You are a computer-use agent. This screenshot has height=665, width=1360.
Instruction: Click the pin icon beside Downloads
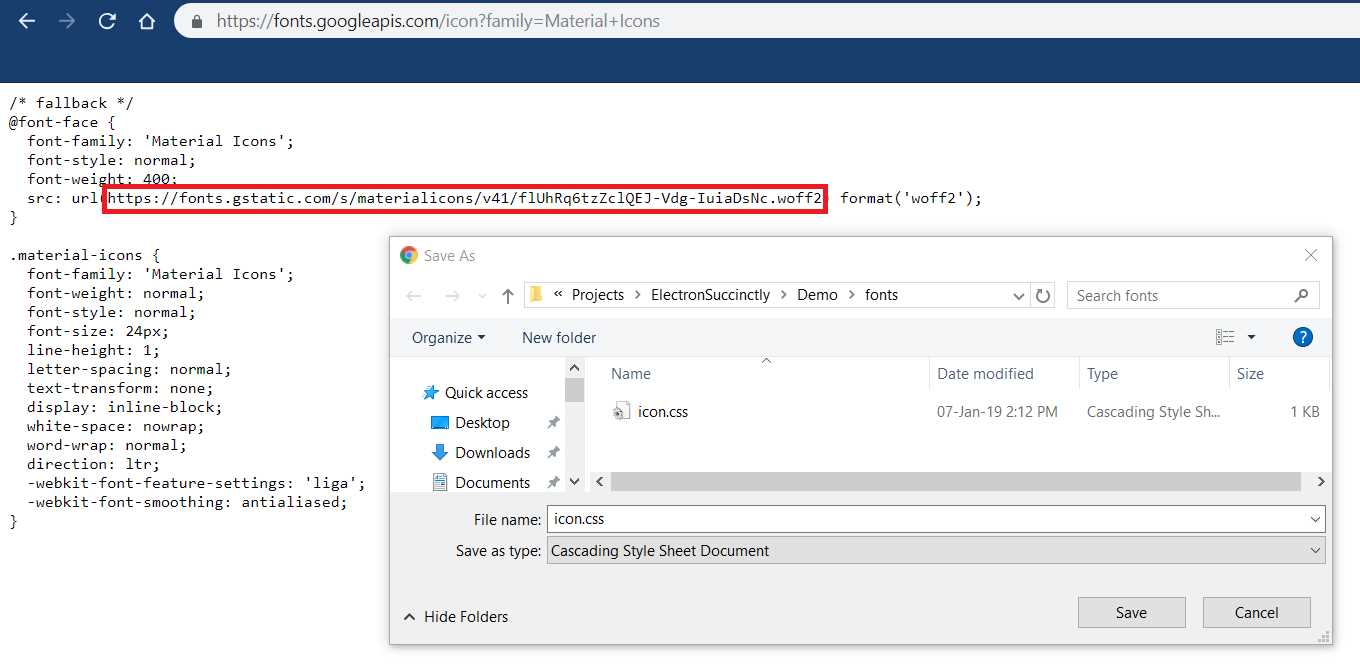pos(553,453)
